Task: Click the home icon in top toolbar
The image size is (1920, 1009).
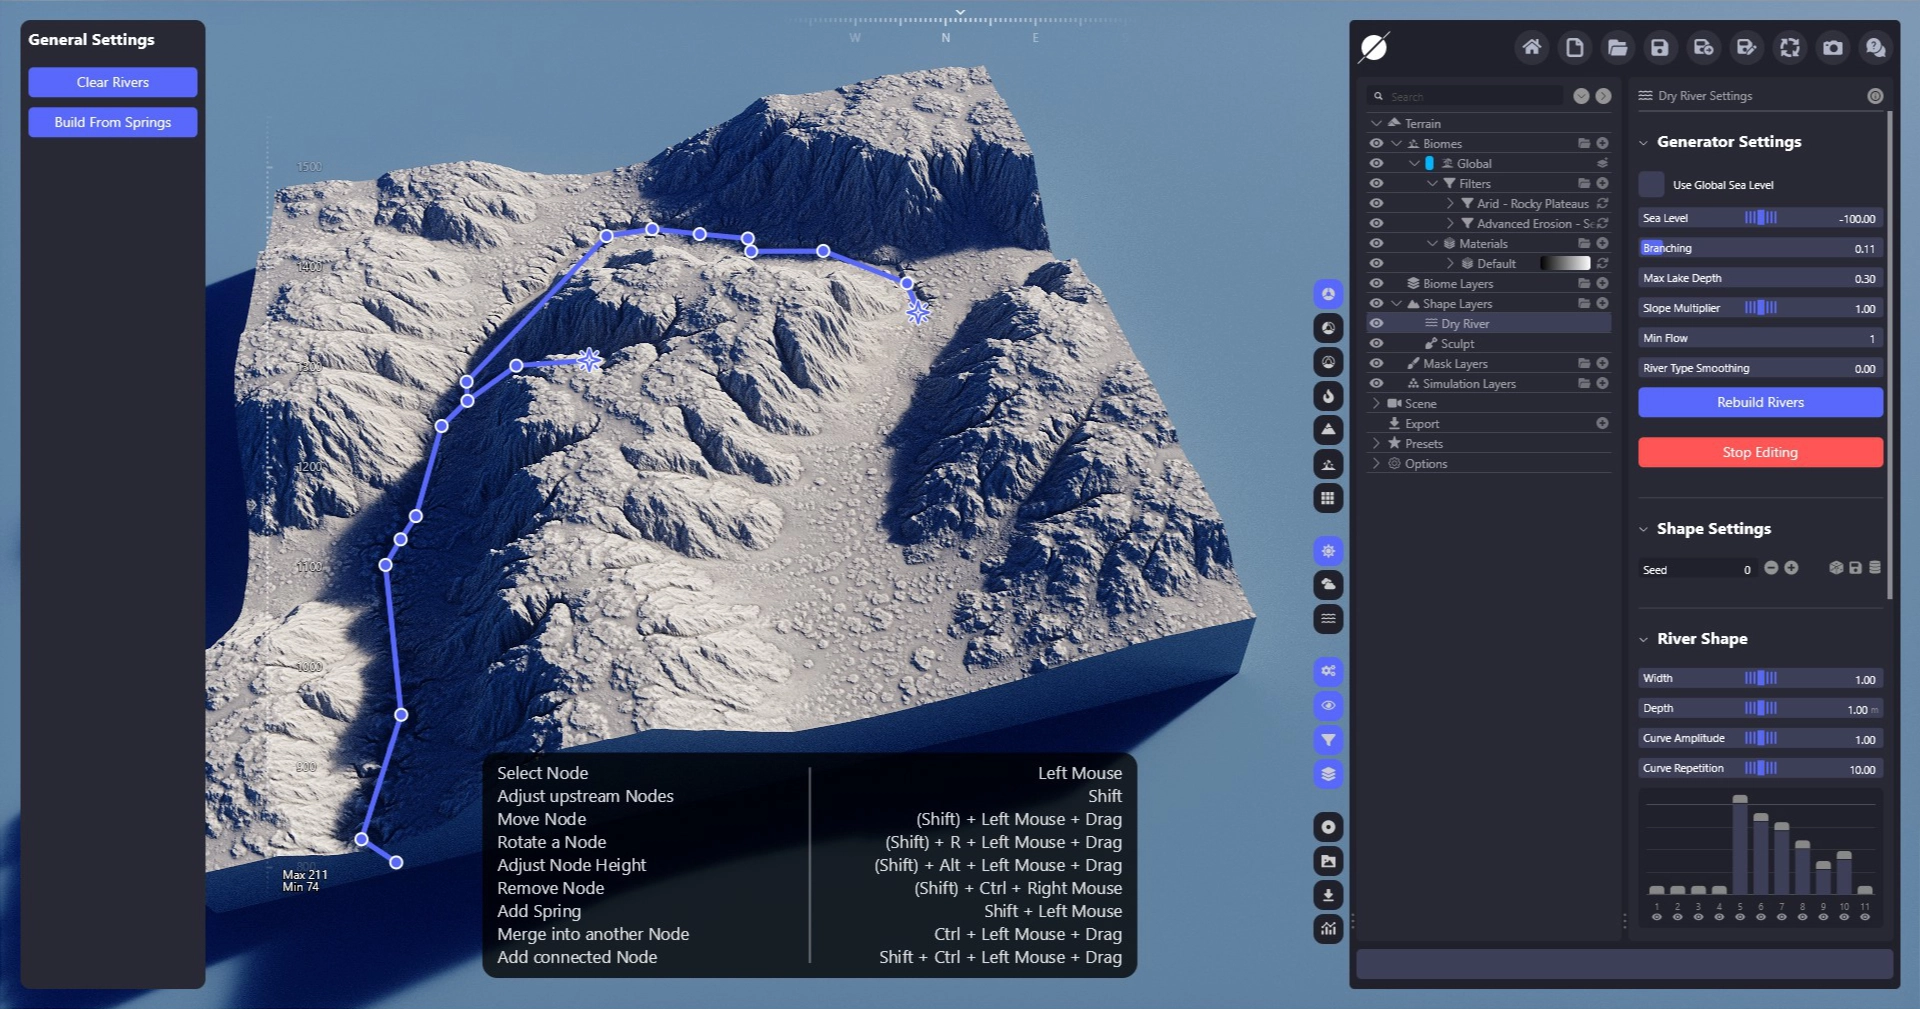Action: [x=1531, y=47]
